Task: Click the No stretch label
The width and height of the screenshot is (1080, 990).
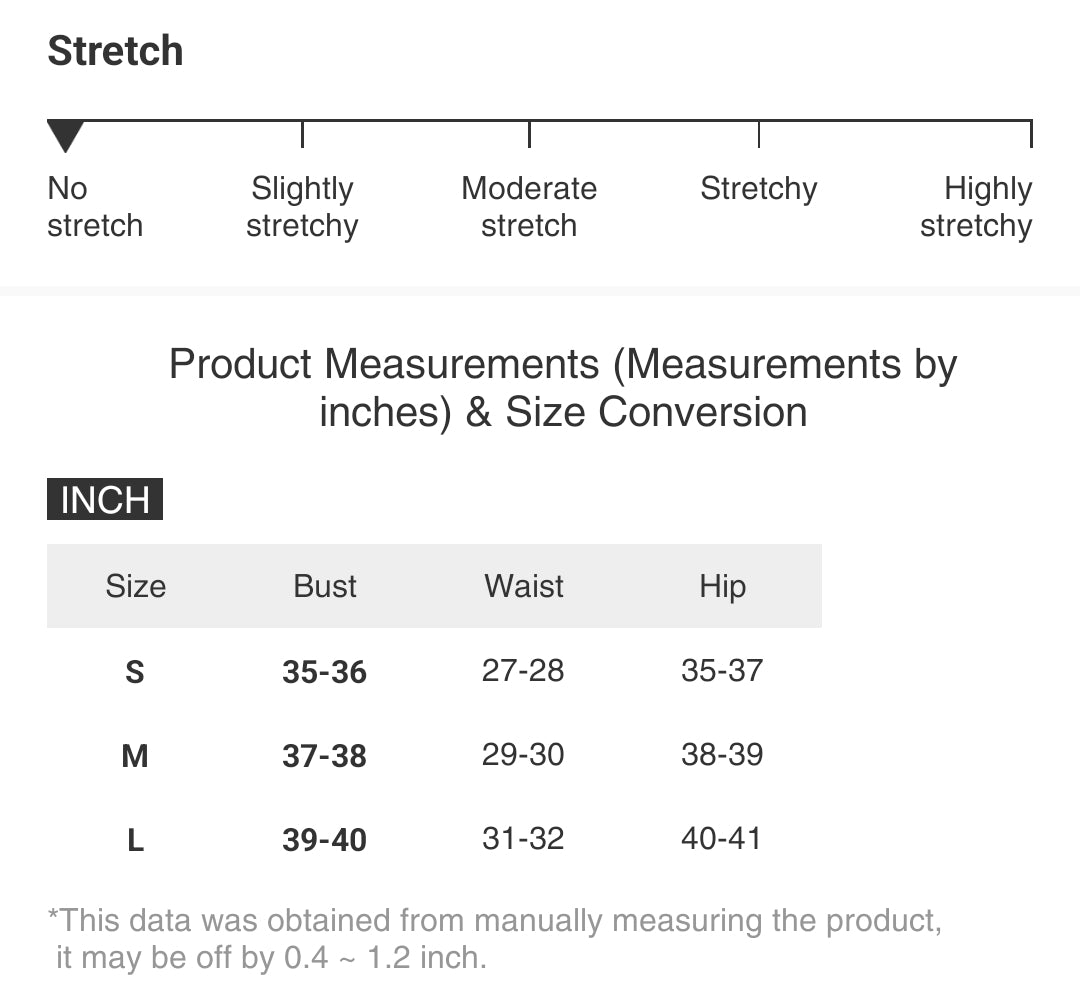Action: coord(94,207)
